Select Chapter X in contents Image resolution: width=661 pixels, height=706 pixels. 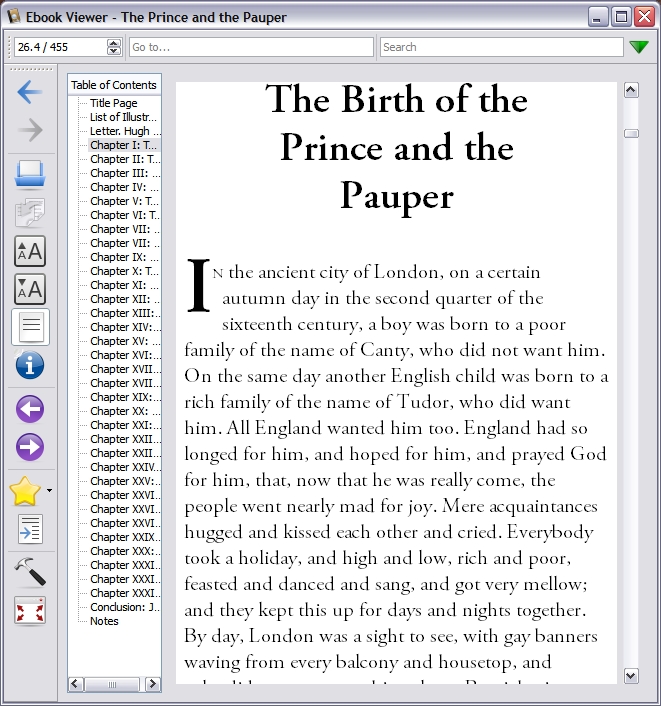124,271
